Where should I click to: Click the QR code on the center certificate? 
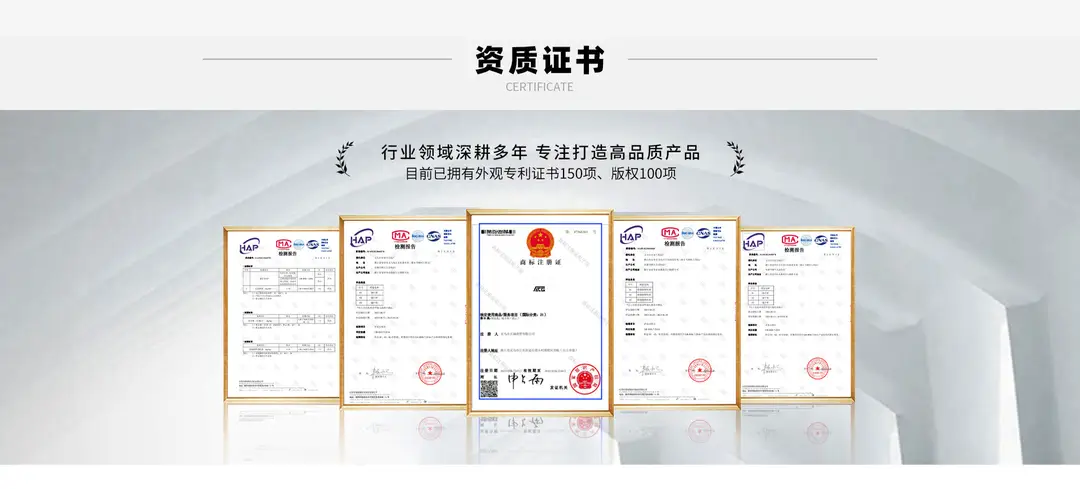pos(488,388)
